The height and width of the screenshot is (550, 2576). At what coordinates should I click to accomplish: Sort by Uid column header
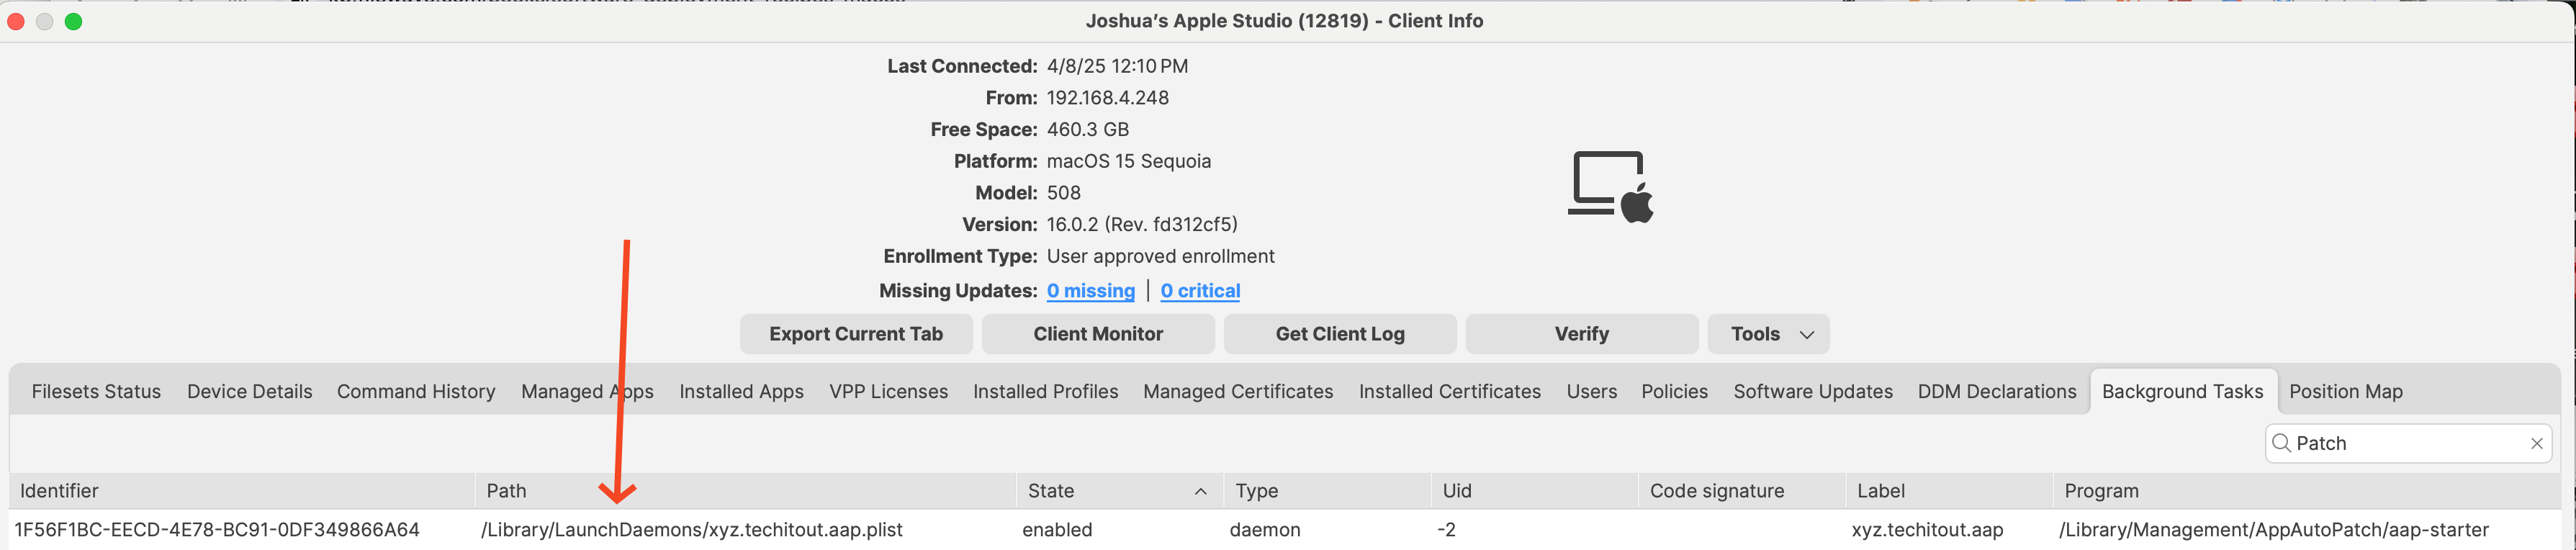pyautogui.click(x=1536, y=491)
